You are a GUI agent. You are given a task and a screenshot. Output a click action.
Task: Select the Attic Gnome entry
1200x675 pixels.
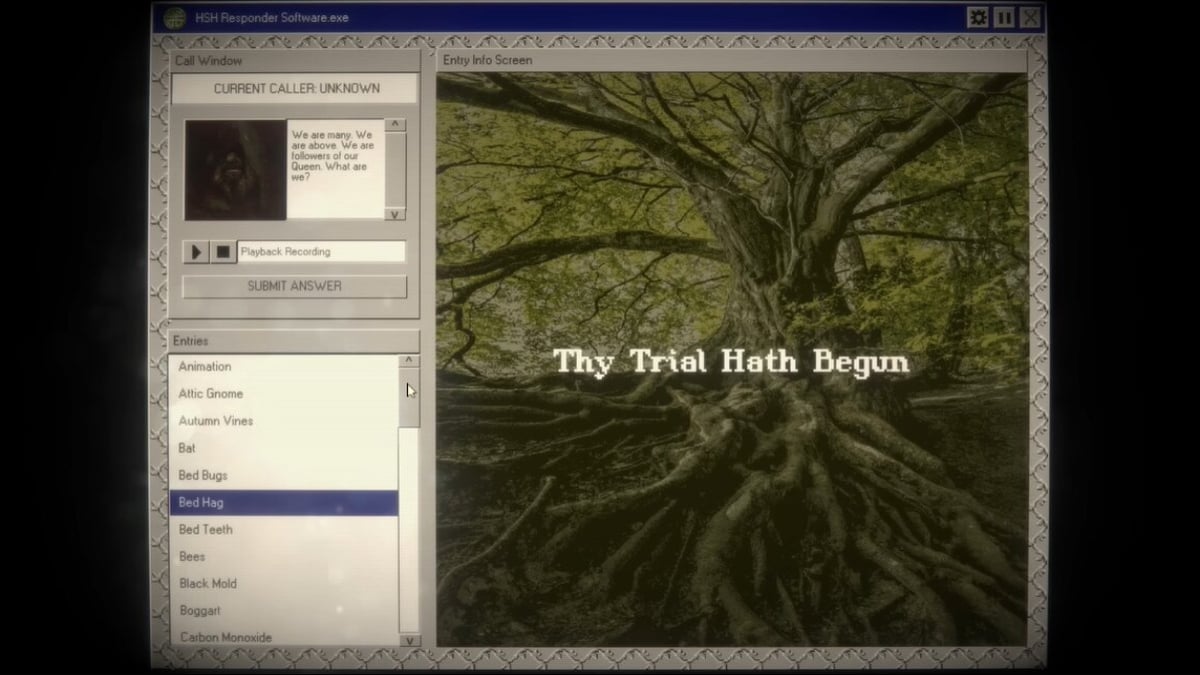[284, 394]
